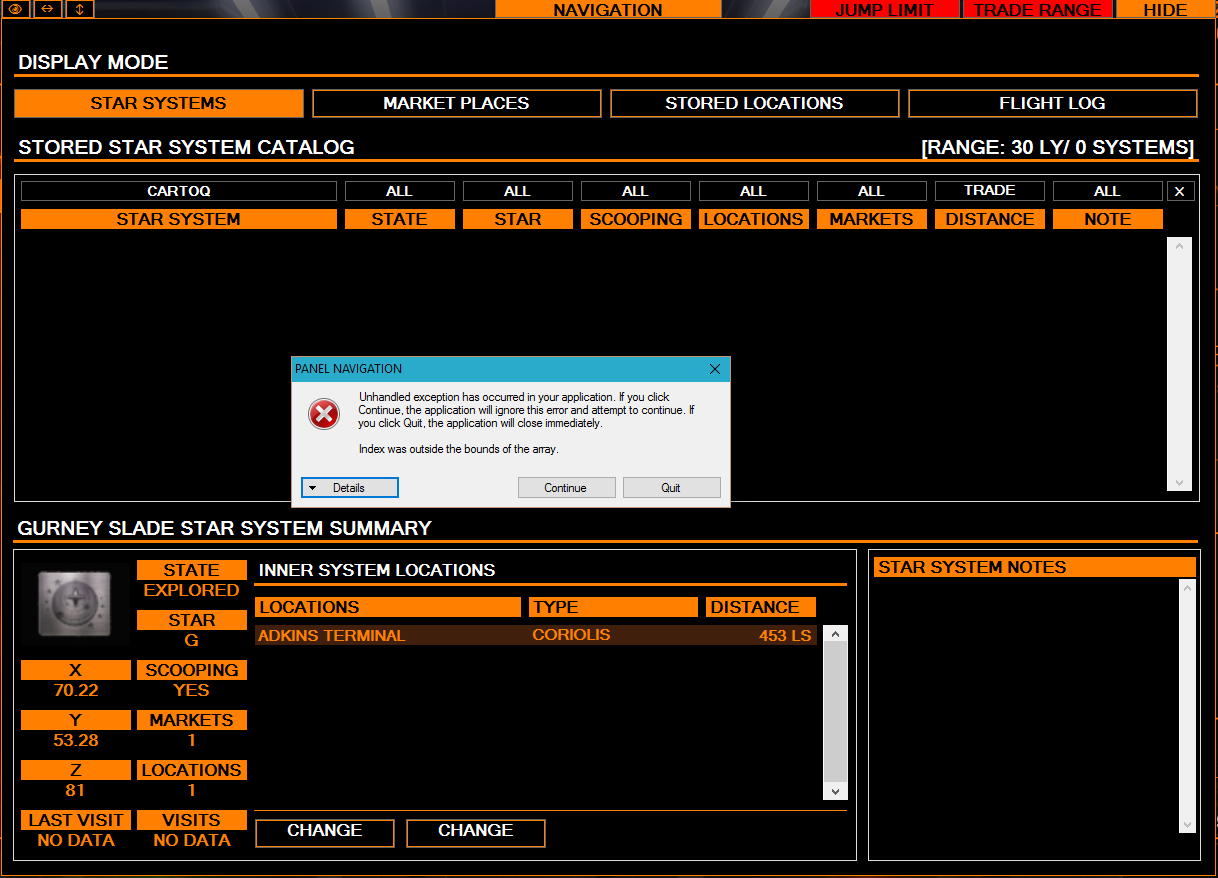This screenshot has width=1218, height=878.
Task: Click the Gurney Slade system emblem thumbnail
Action: pyautogui.click(x=76, y=603)
